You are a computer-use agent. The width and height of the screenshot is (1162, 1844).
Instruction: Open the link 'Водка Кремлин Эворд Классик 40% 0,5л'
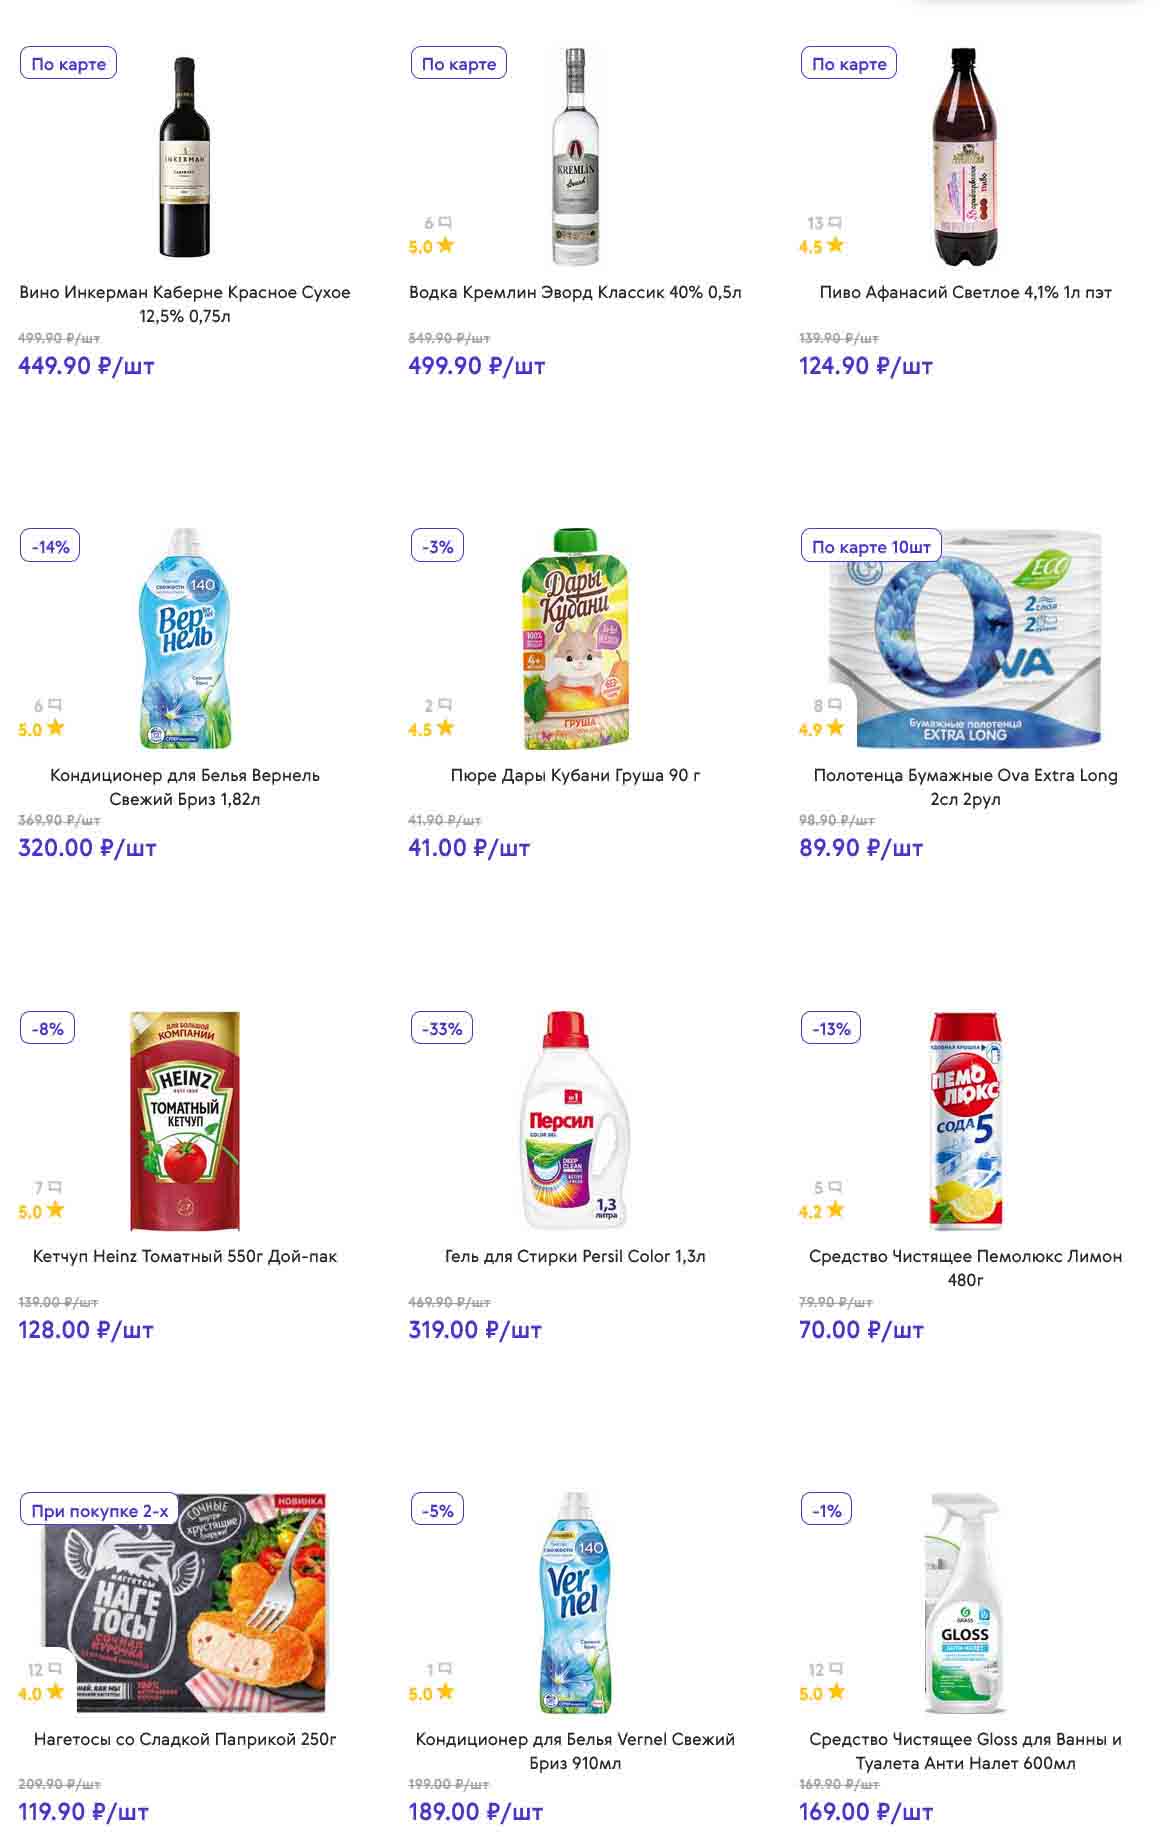coord(575,292)
